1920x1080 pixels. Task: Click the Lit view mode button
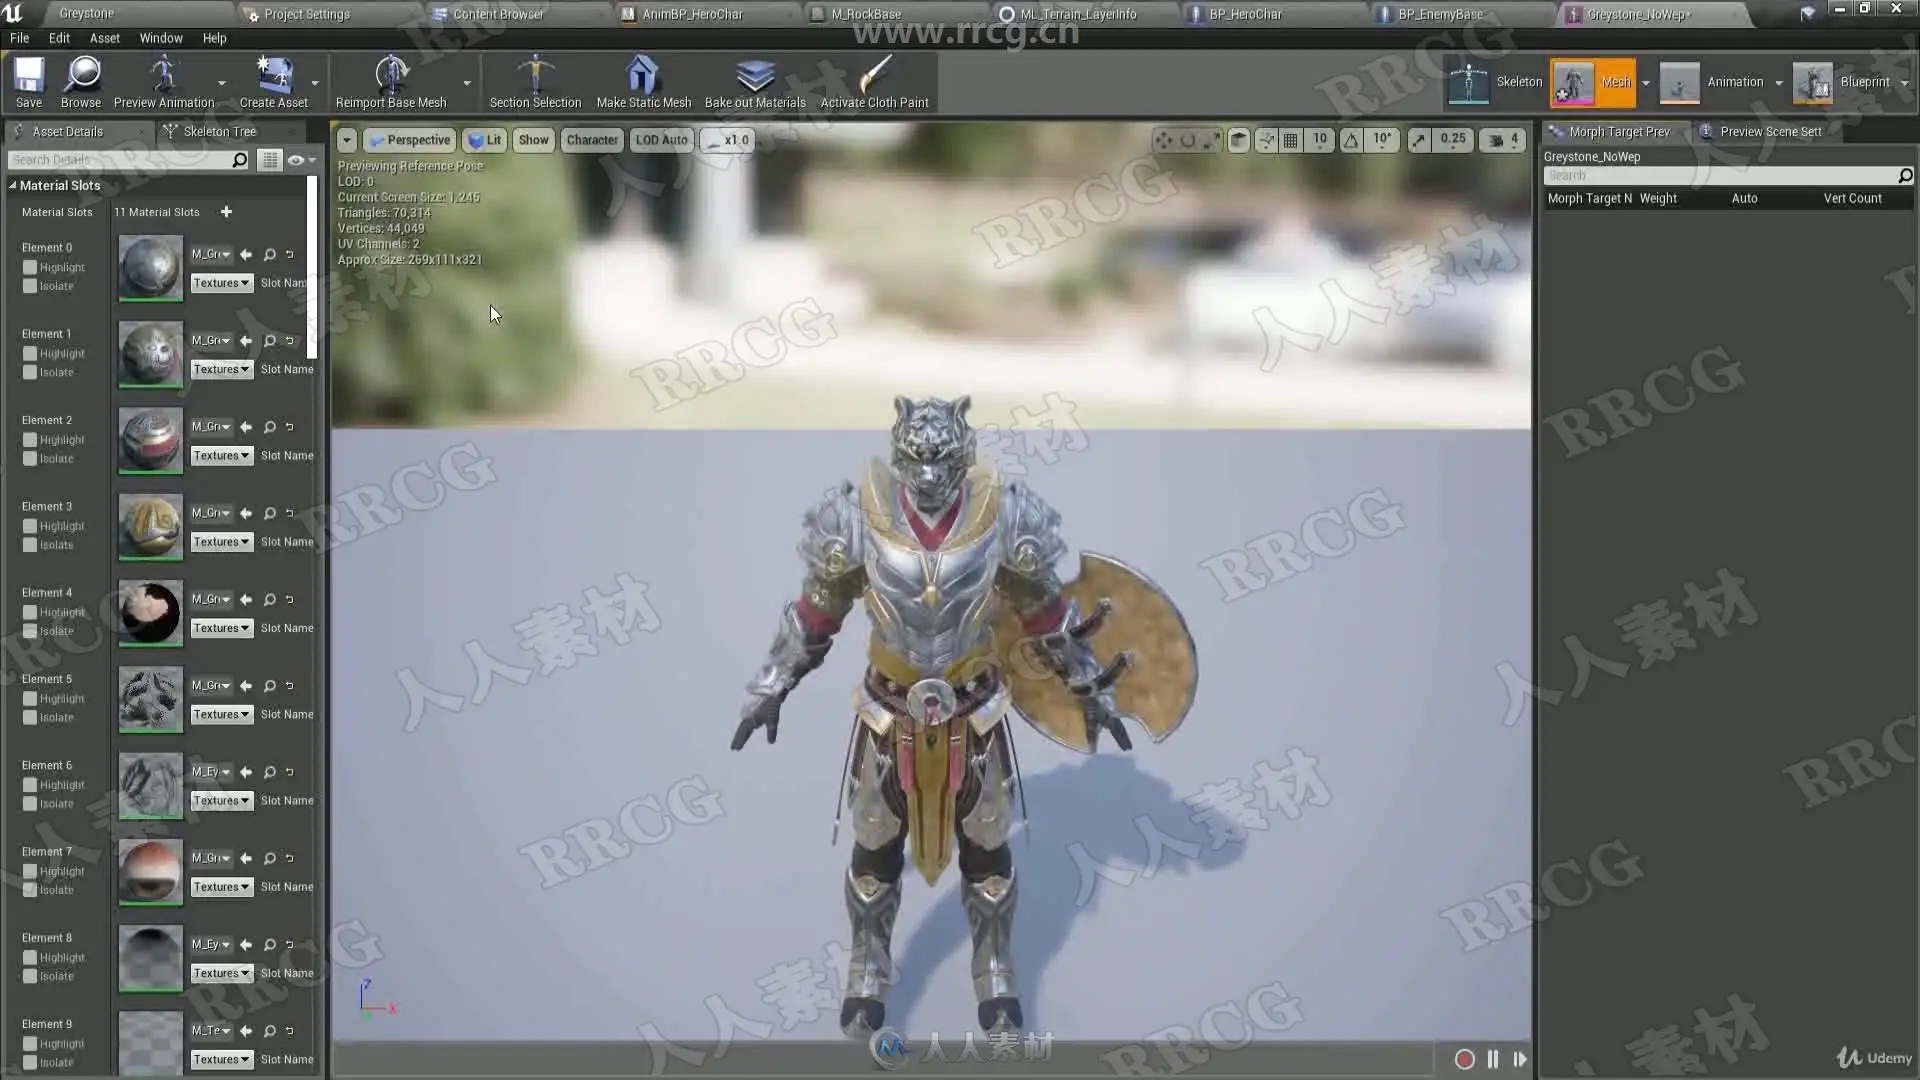pos(485,140)
